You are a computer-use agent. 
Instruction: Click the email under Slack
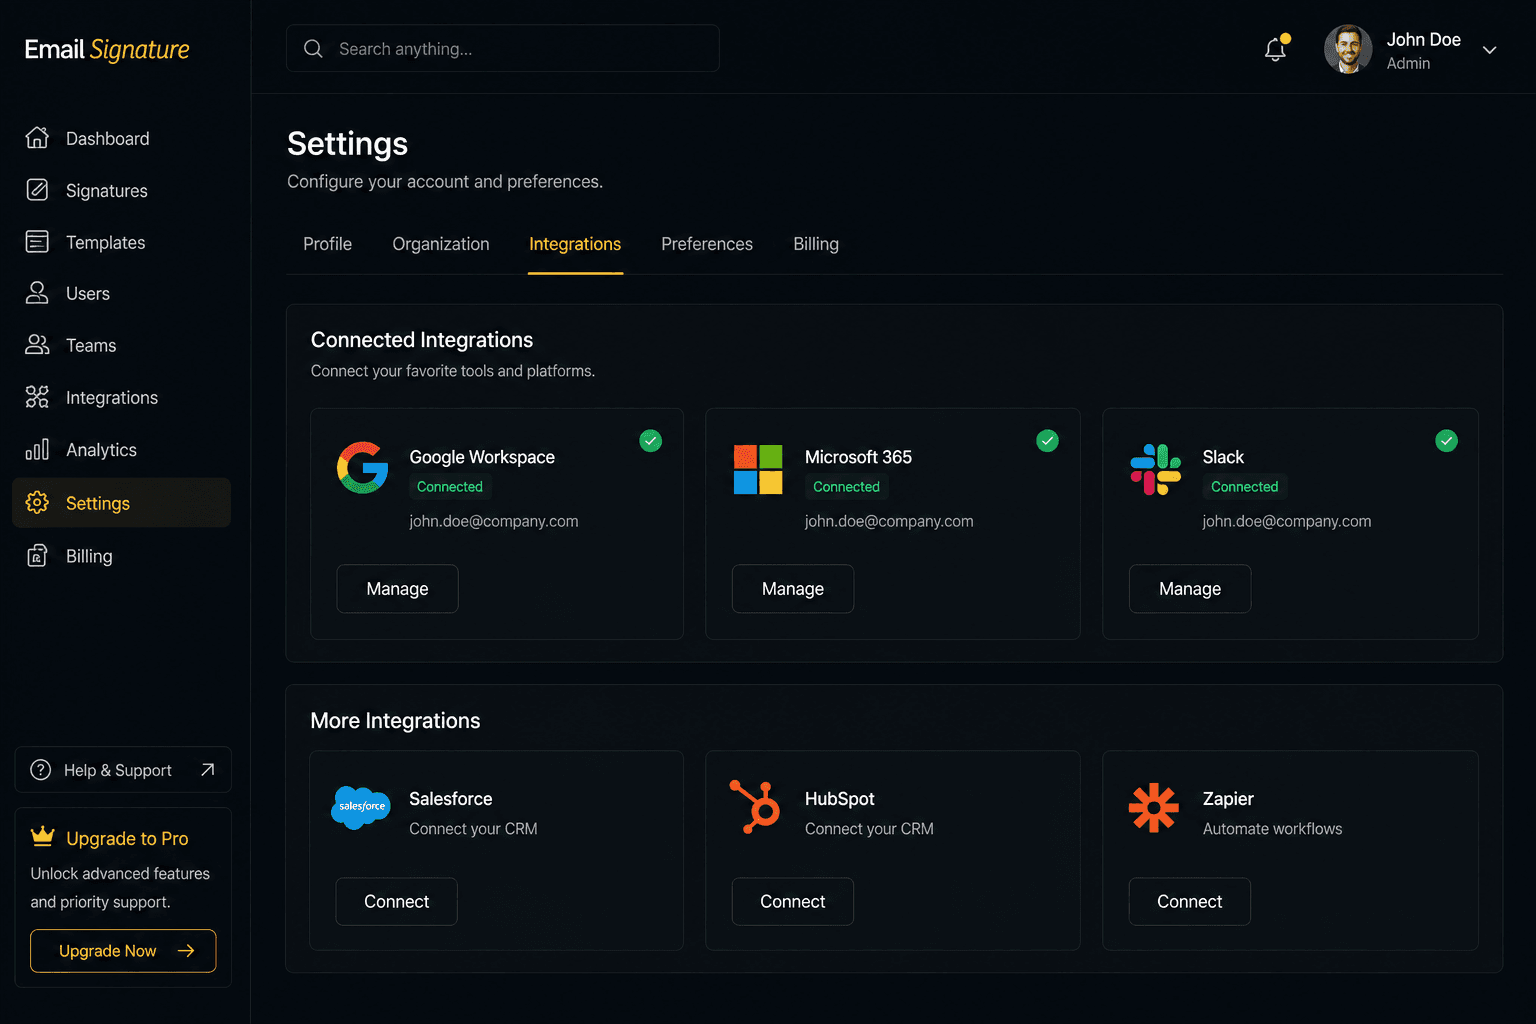[x=1287, y=521]
